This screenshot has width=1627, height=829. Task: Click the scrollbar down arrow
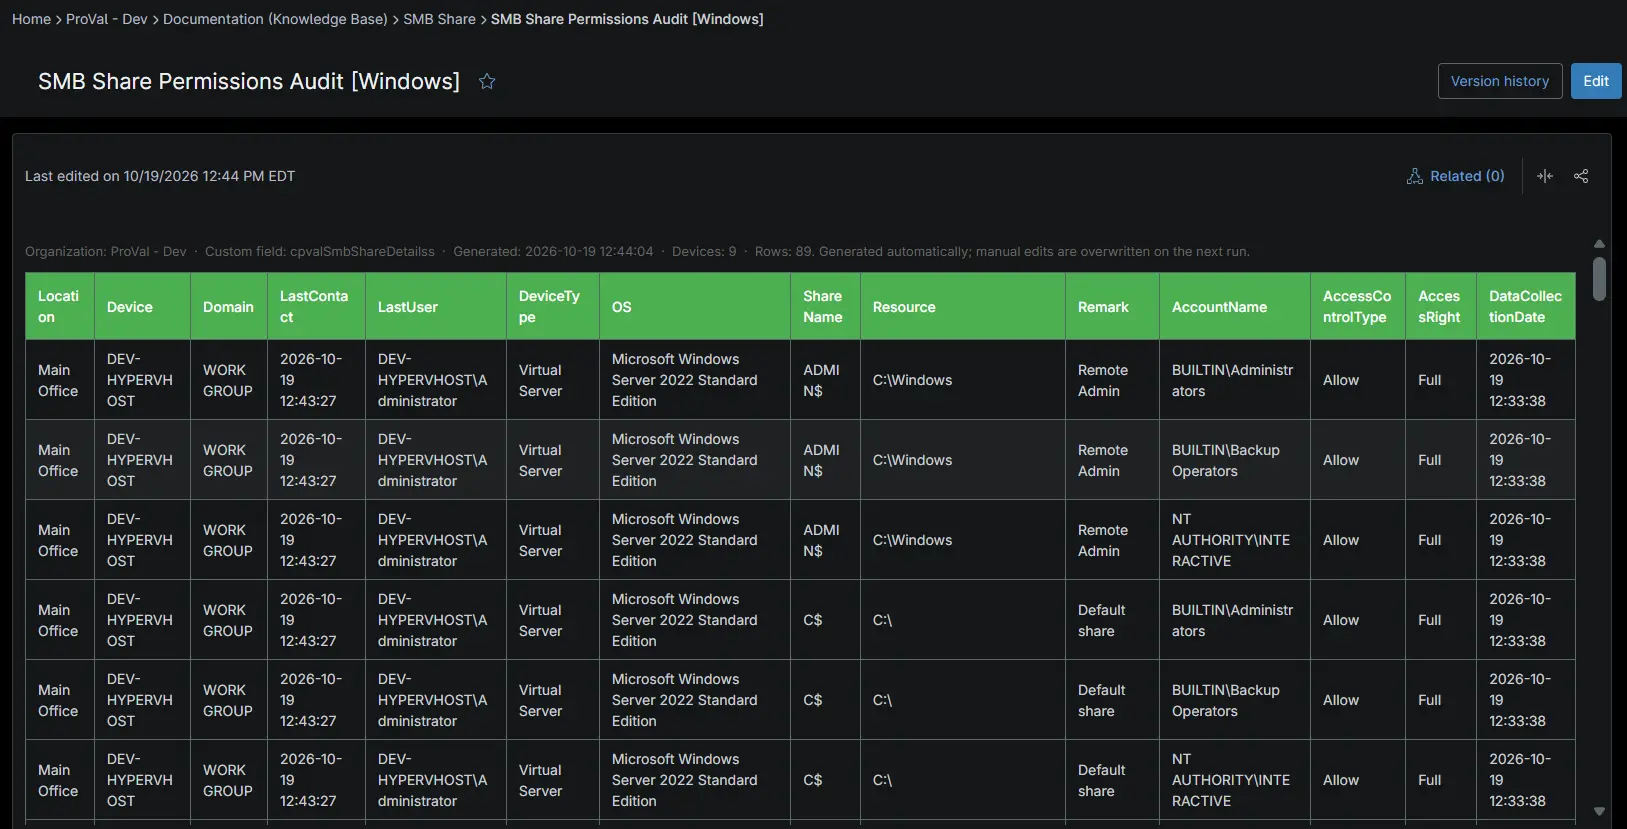pyautogui.click(x=1599, y=811)
